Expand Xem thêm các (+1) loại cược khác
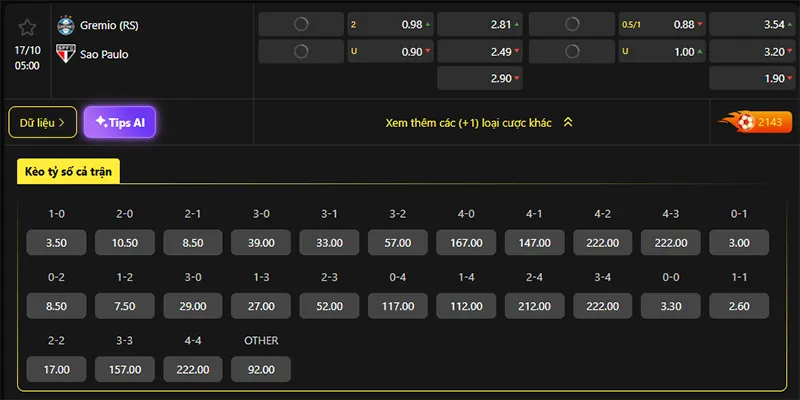The image size is (800, 400). tap(470, 122)
